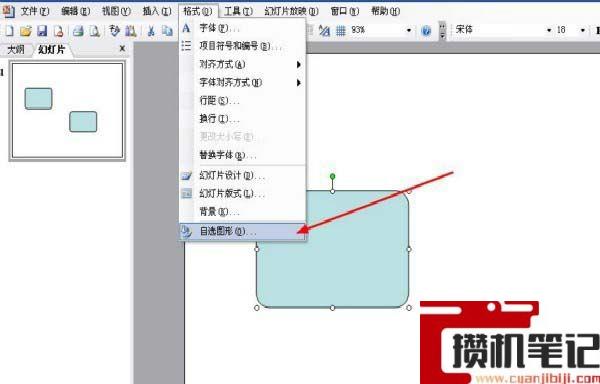Screen dimensions: 600x384
Task: Choose 替换字体(R)... menu entry
Action: [x=243, y=155]
